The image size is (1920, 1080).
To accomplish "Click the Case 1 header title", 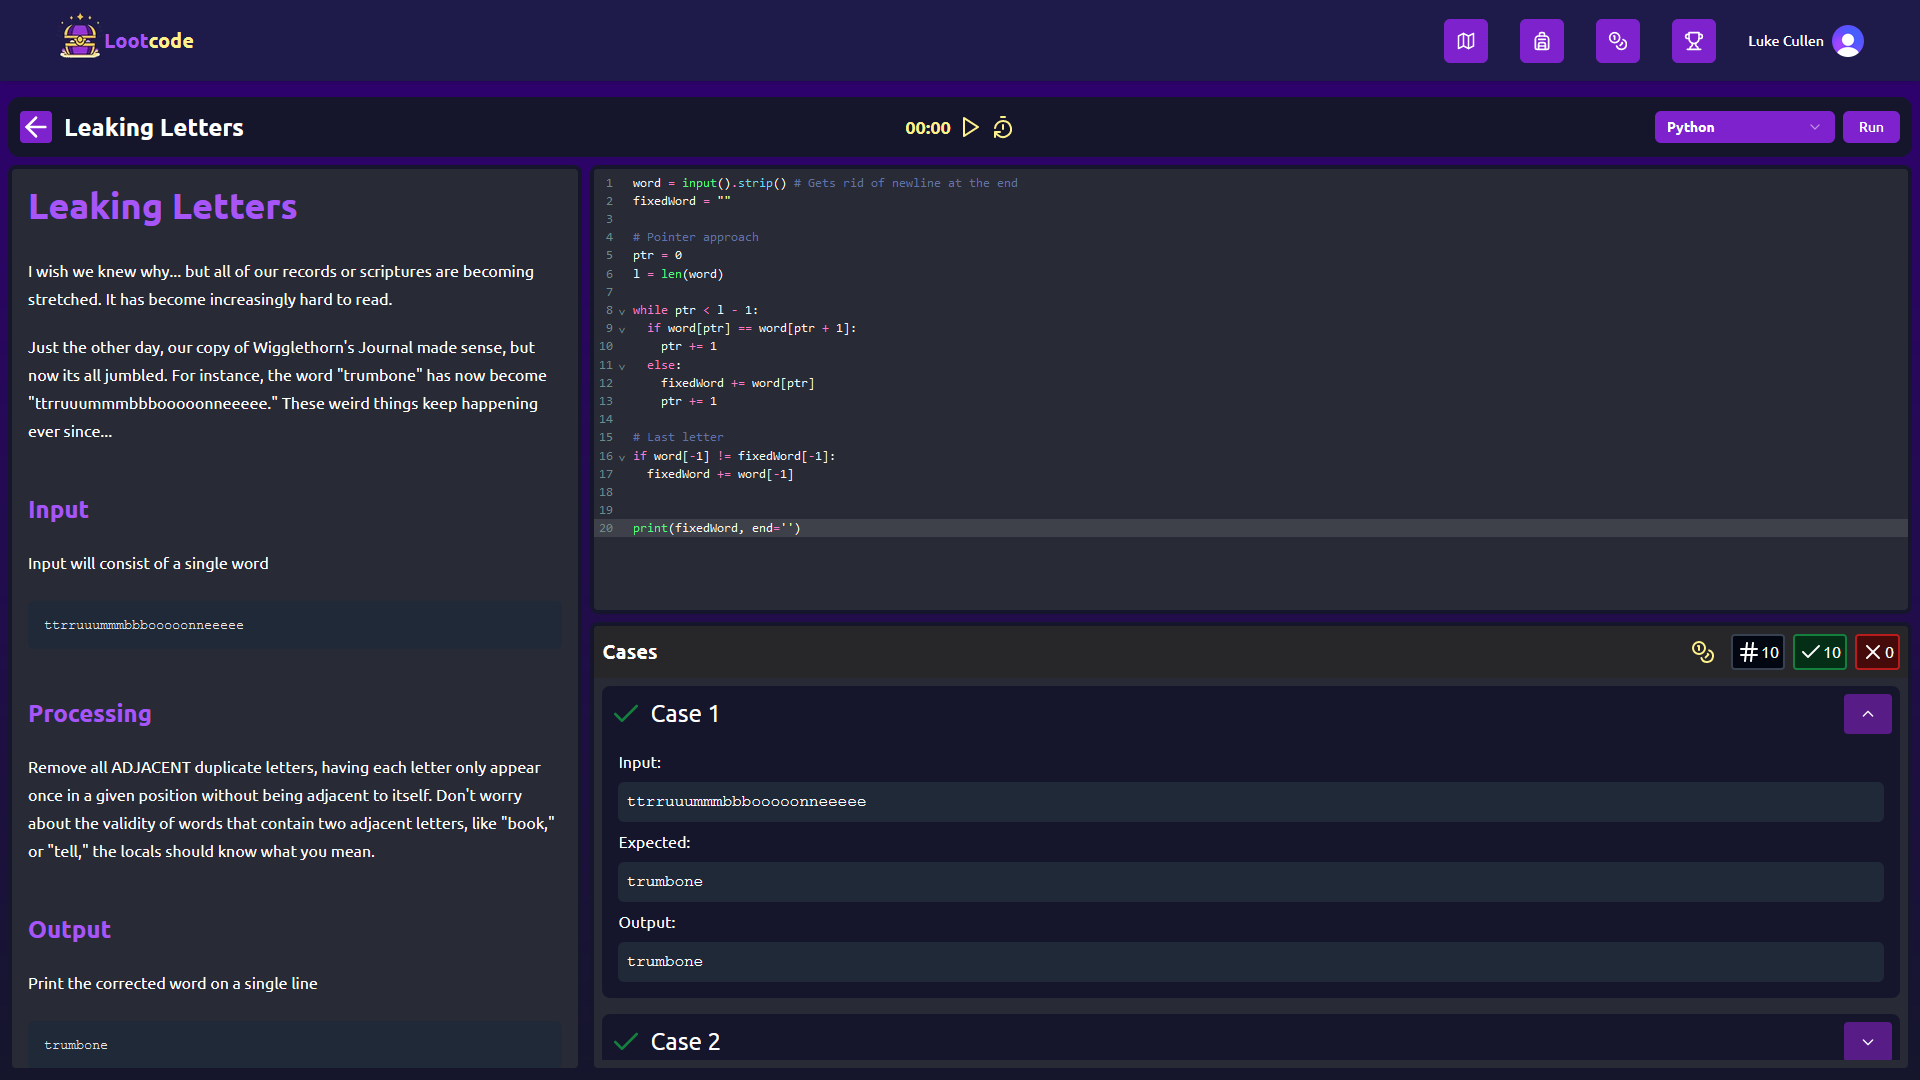I will click(685, 714).
